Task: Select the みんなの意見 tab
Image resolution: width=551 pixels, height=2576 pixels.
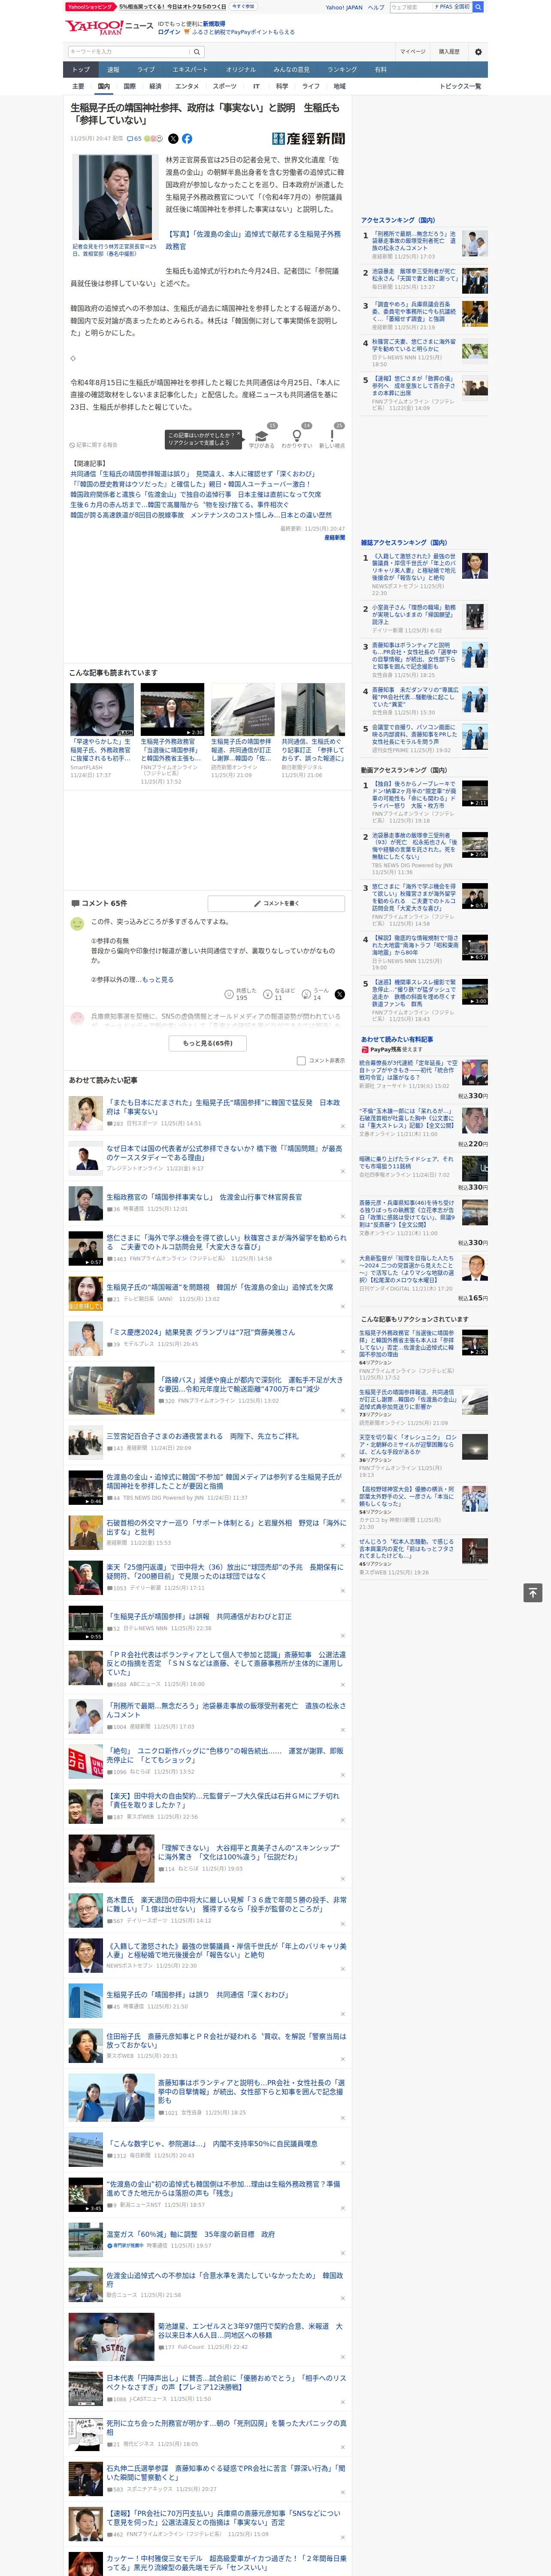Action: [291, 70]
